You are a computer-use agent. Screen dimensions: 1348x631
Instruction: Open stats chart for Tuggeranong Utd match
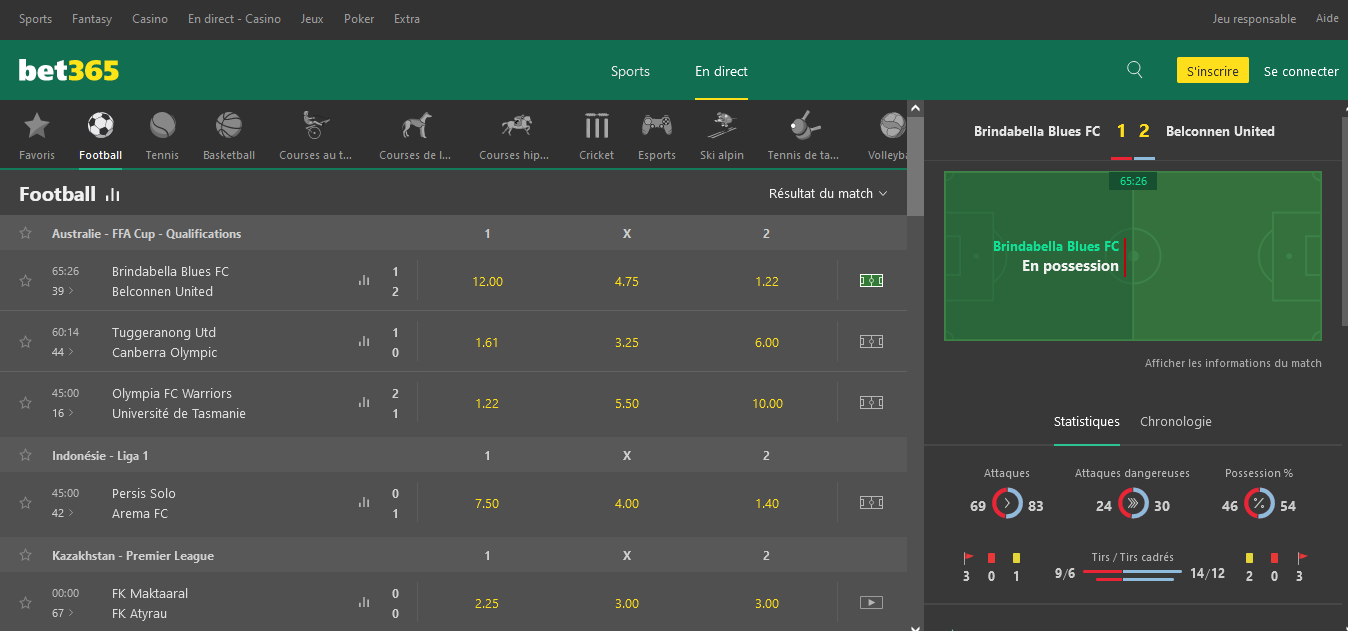coord(364,342)
